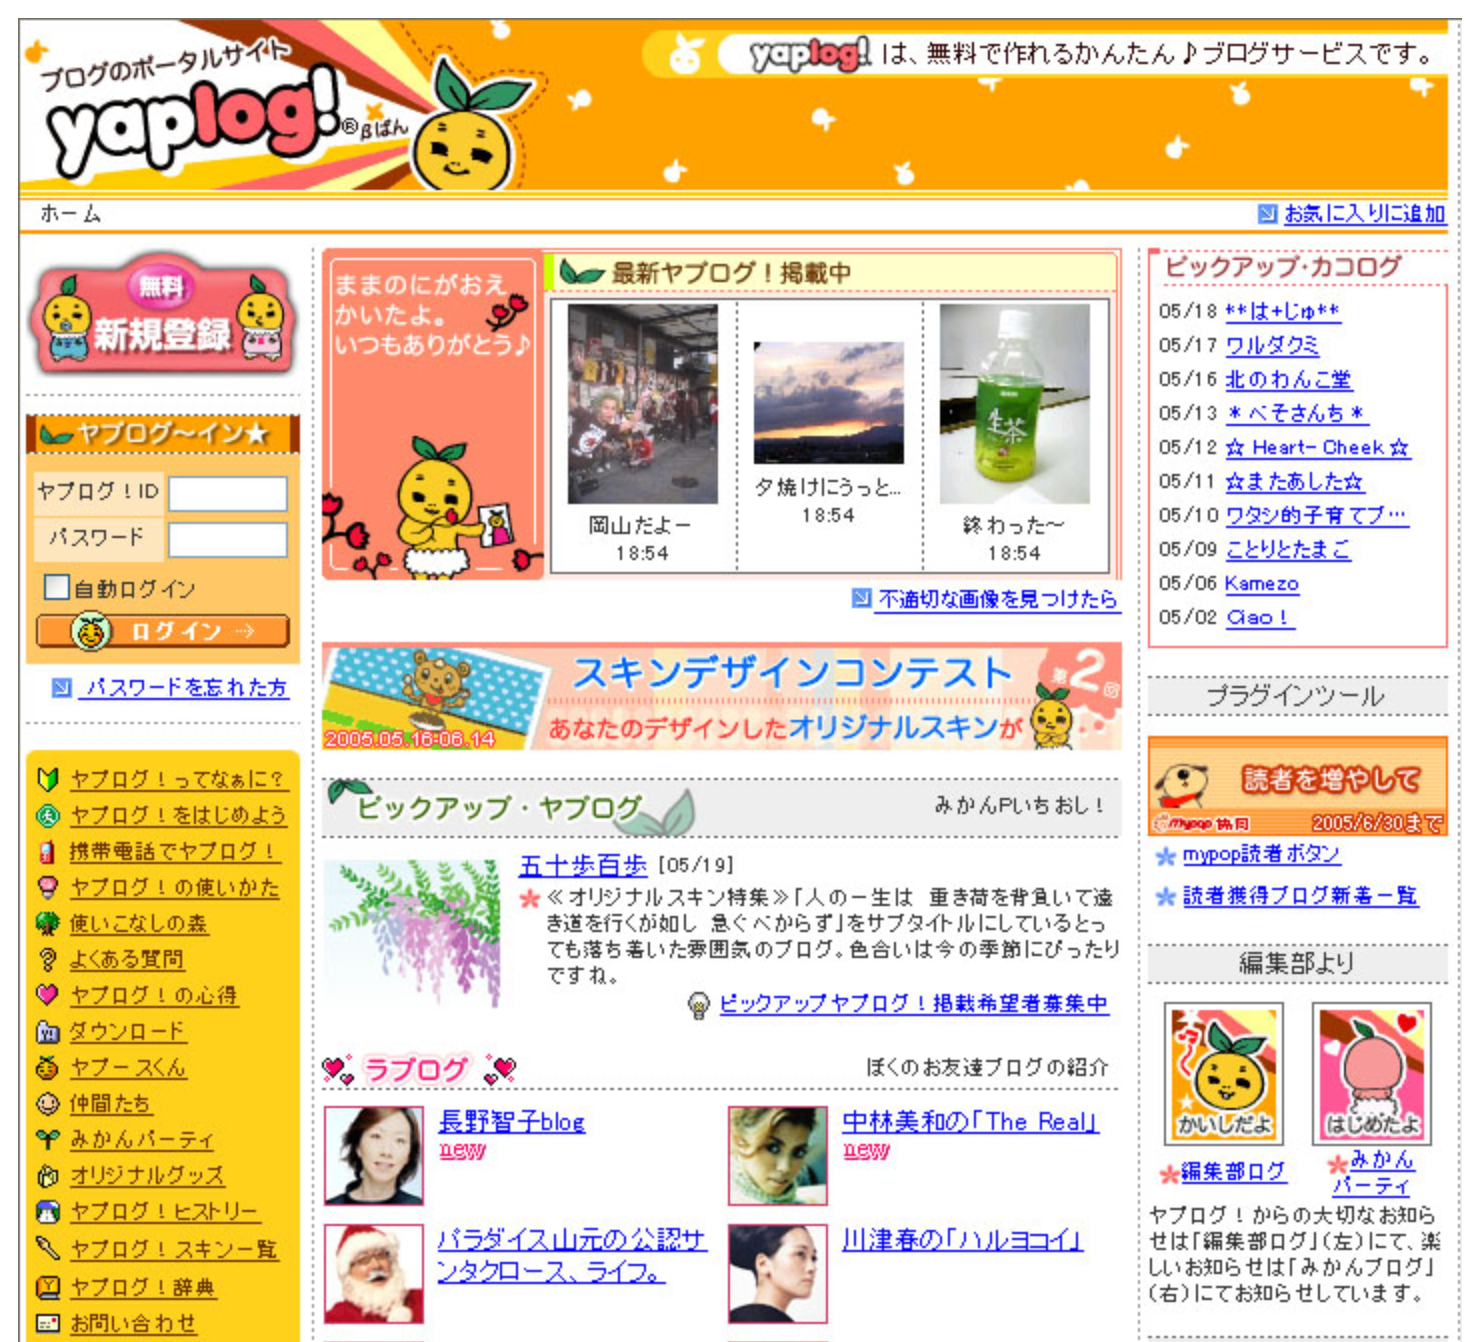Click the beginner leaf icon beside ヤプログ！ってなぁに？
This screenshot has width=1482, height=1342.
click(x=47, y=779)
